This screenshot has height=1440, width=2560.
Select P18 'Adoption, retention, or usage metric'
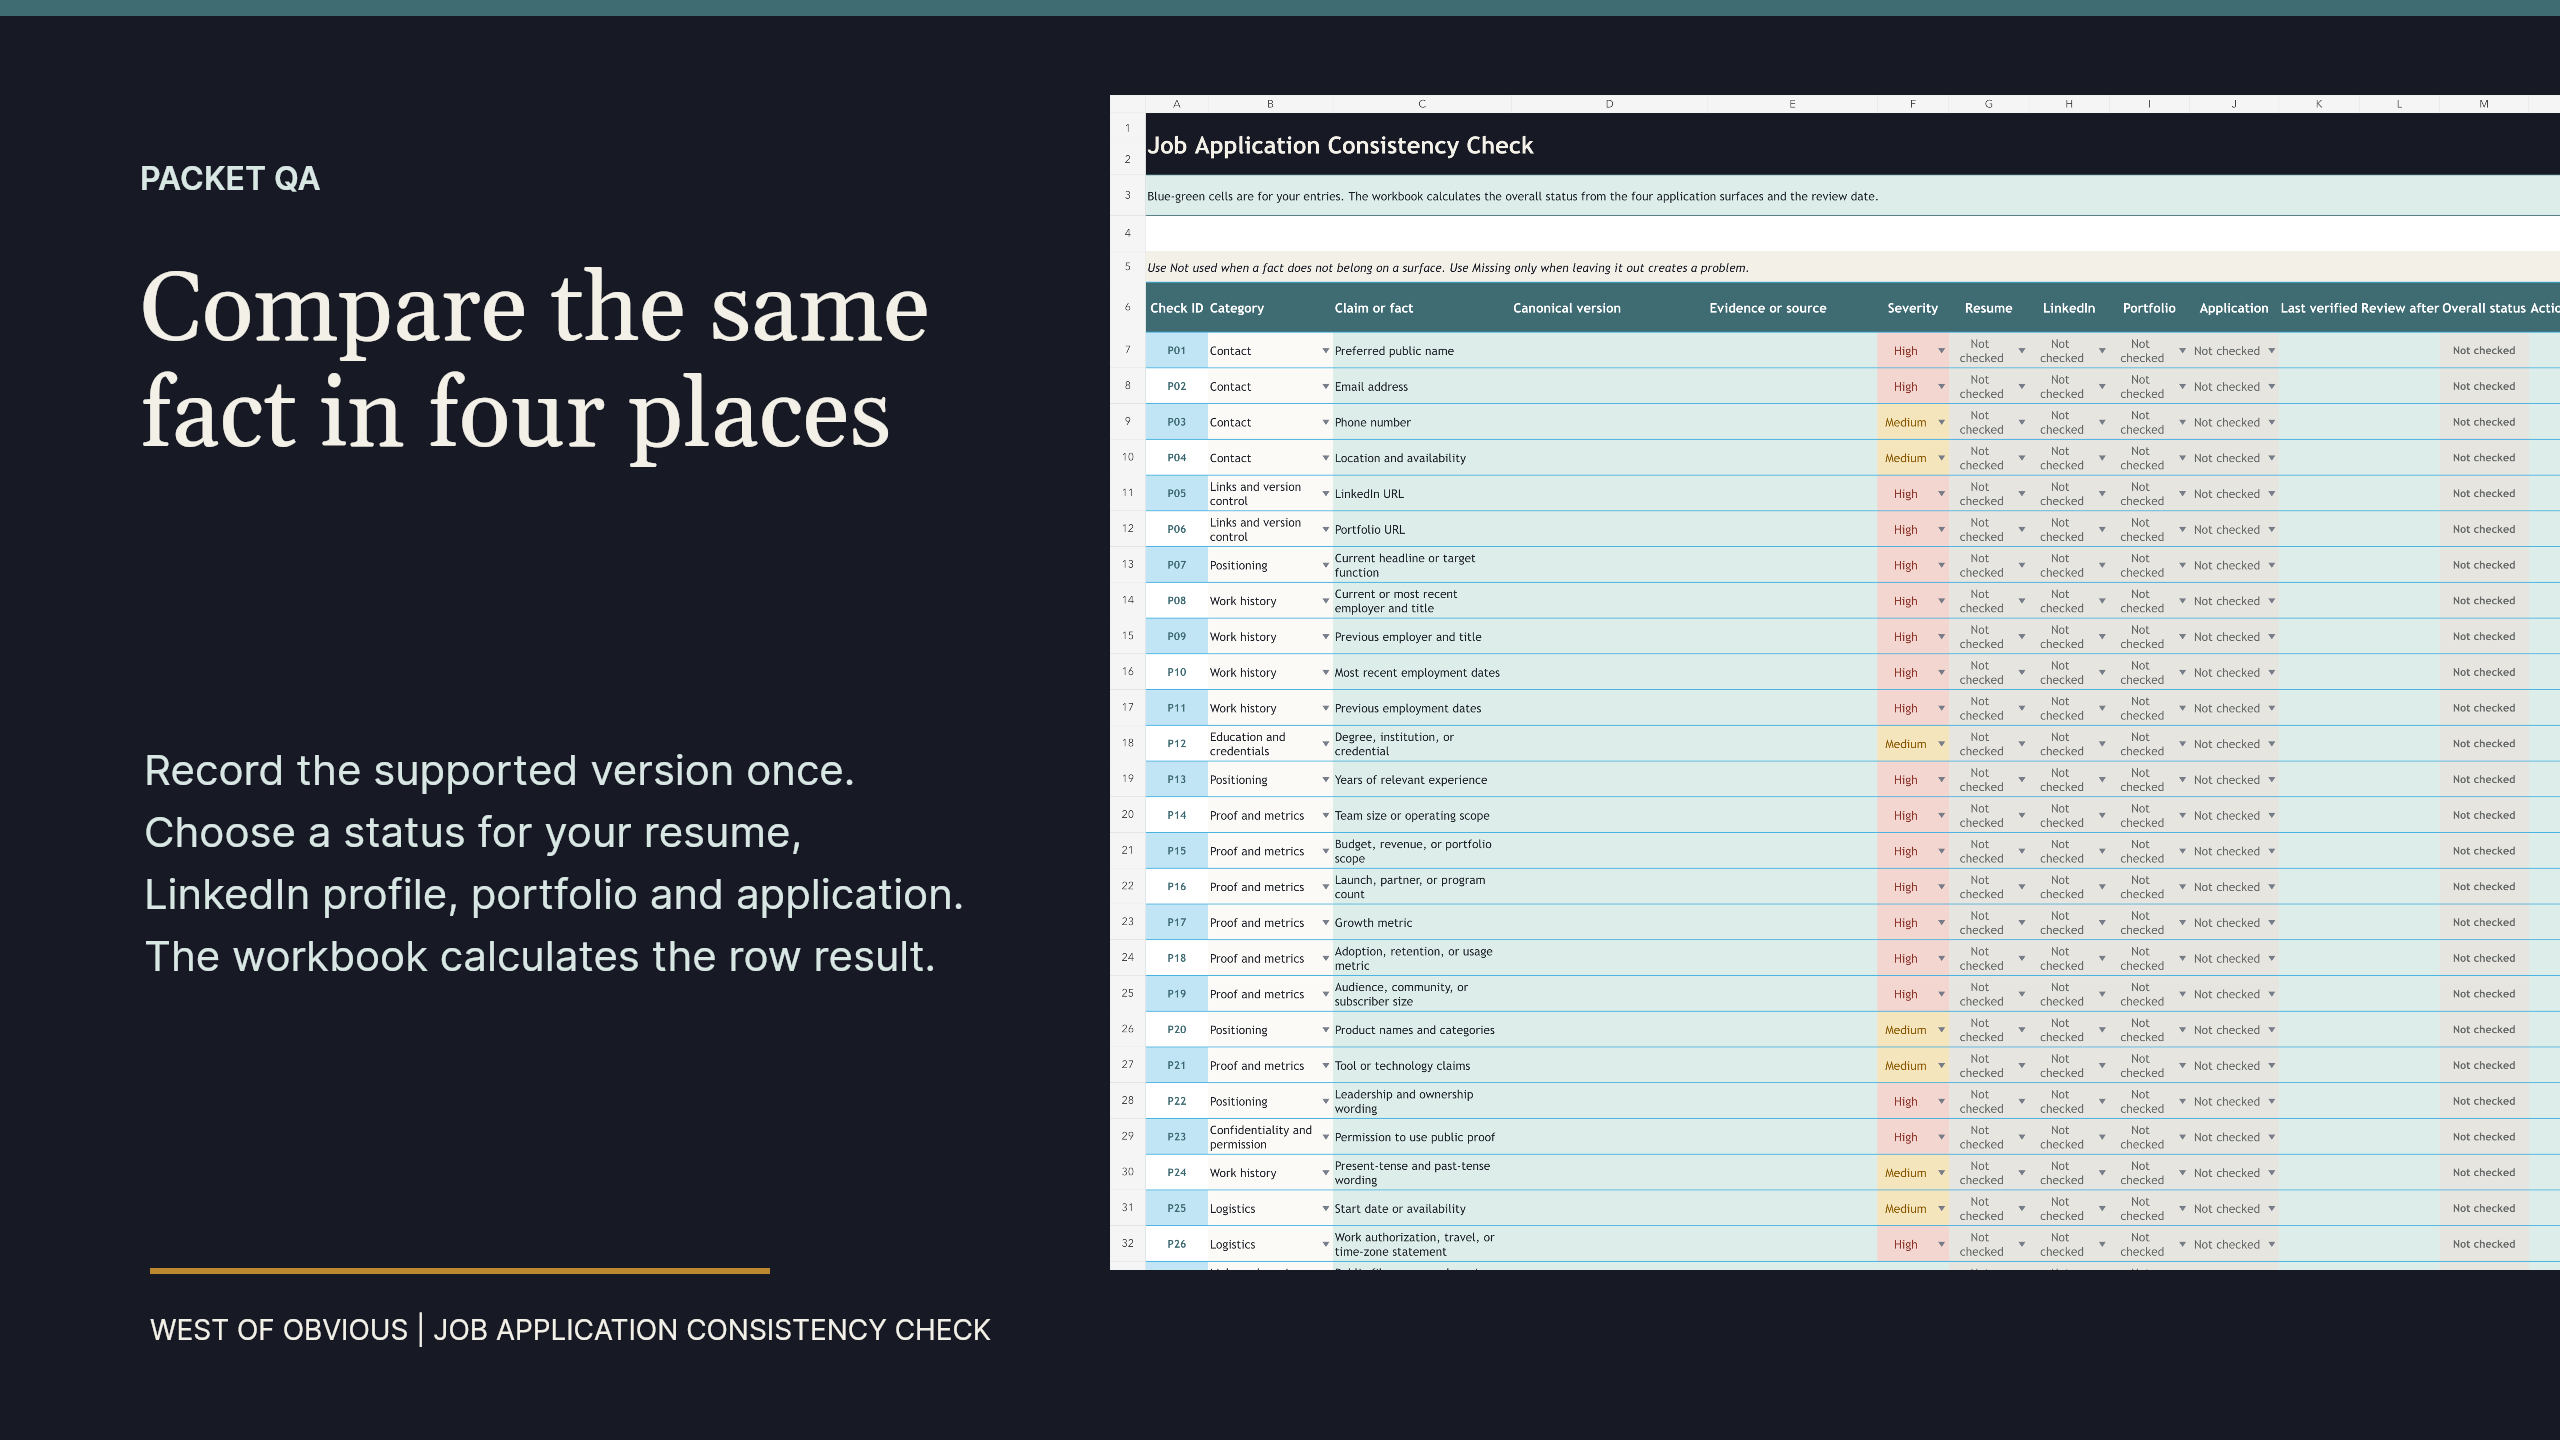pyautogui.click(x=1421, y=959)
